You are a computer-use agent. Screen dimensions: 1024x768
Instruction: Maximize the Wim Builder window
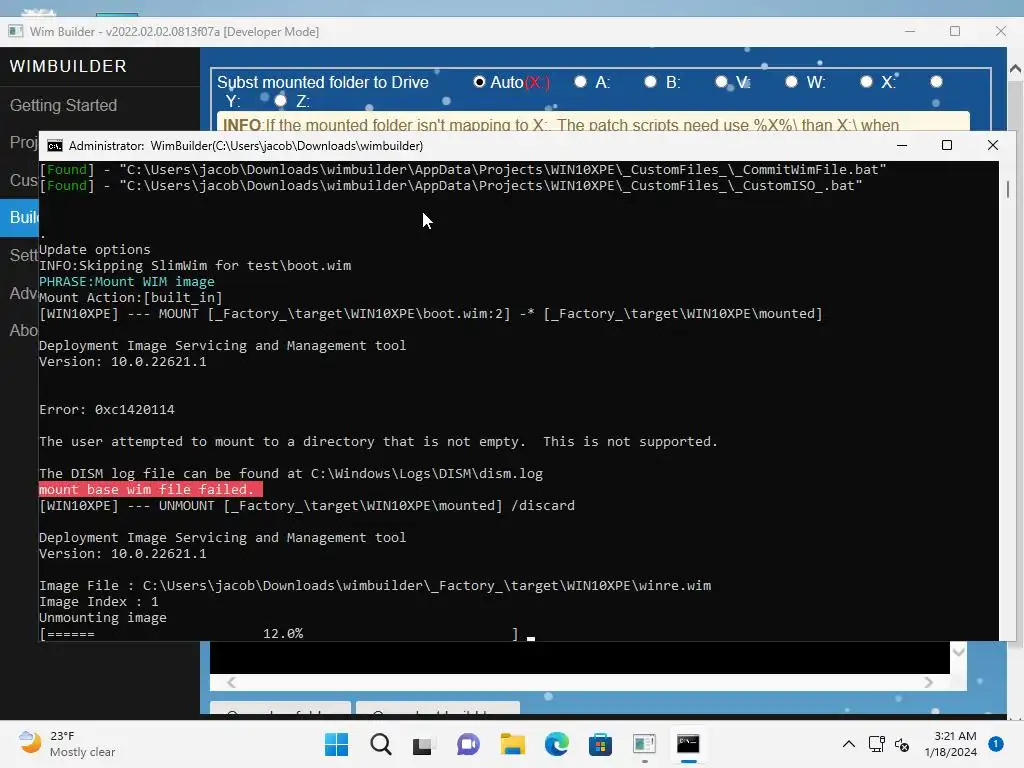[x=955, y=31]
